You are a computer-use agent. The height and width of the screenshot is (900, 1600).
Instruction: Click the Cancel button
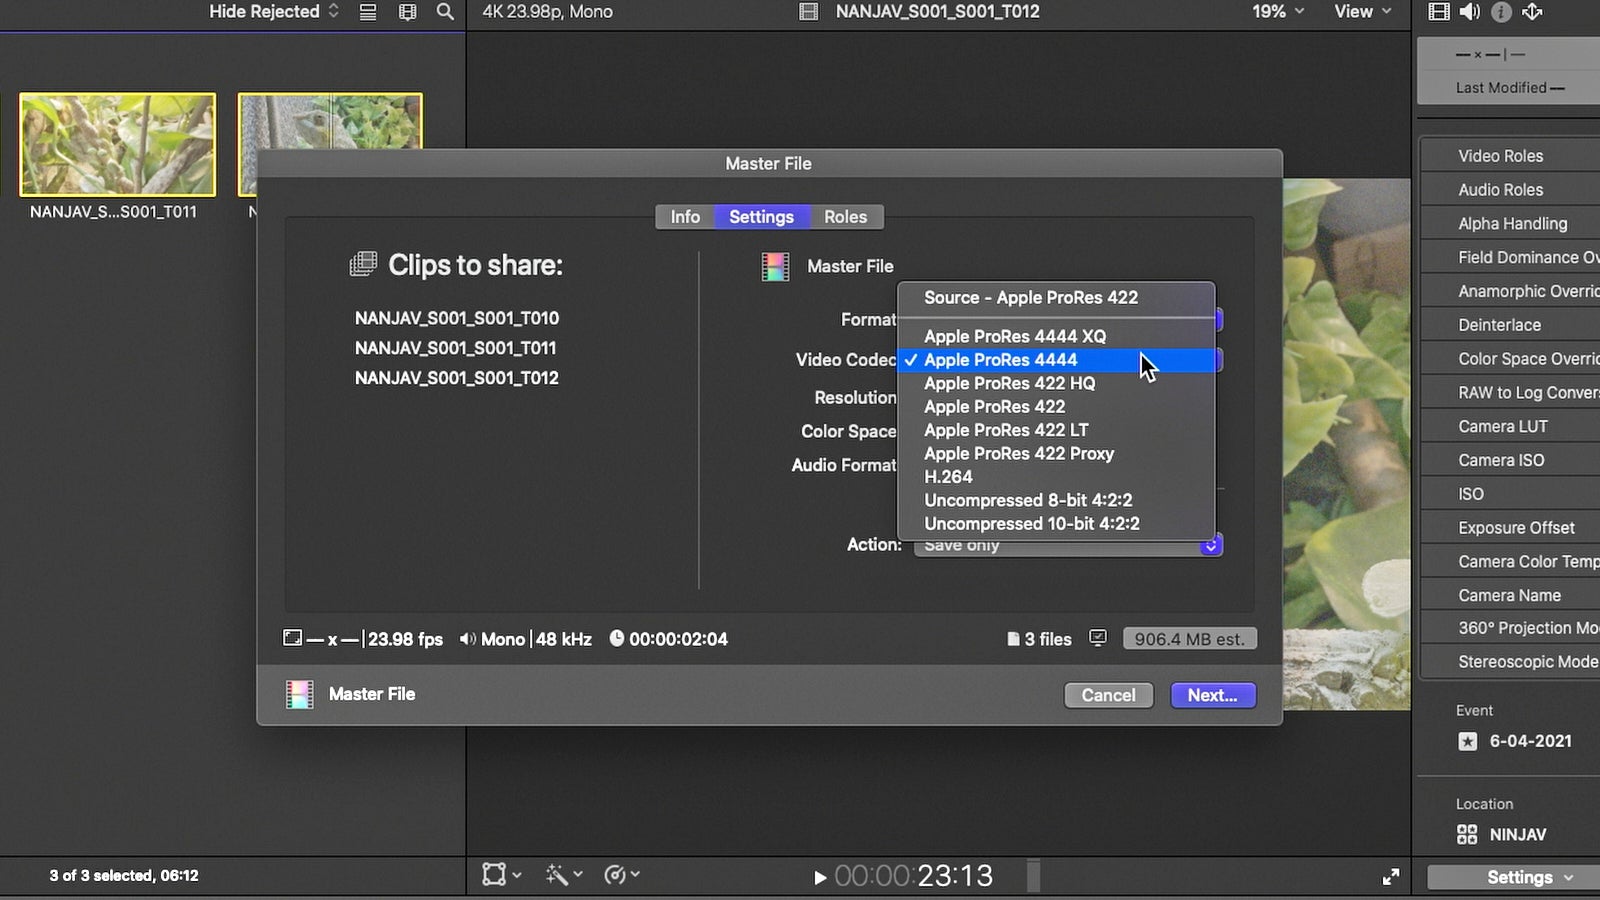click(1108, 695)
